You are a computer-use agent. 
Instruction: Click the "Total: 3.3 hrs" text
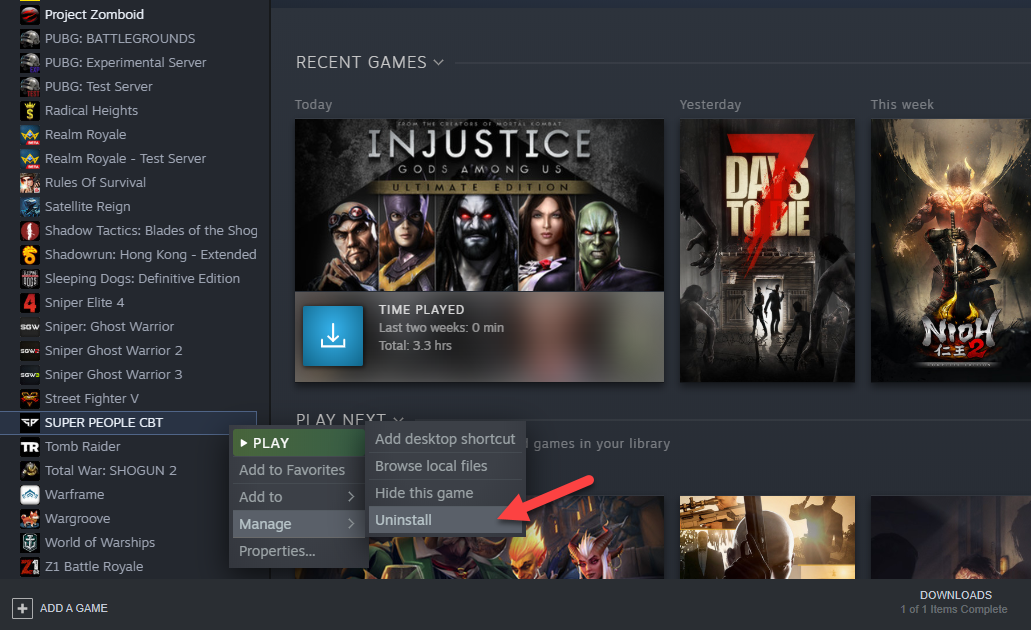coord(415,346)
